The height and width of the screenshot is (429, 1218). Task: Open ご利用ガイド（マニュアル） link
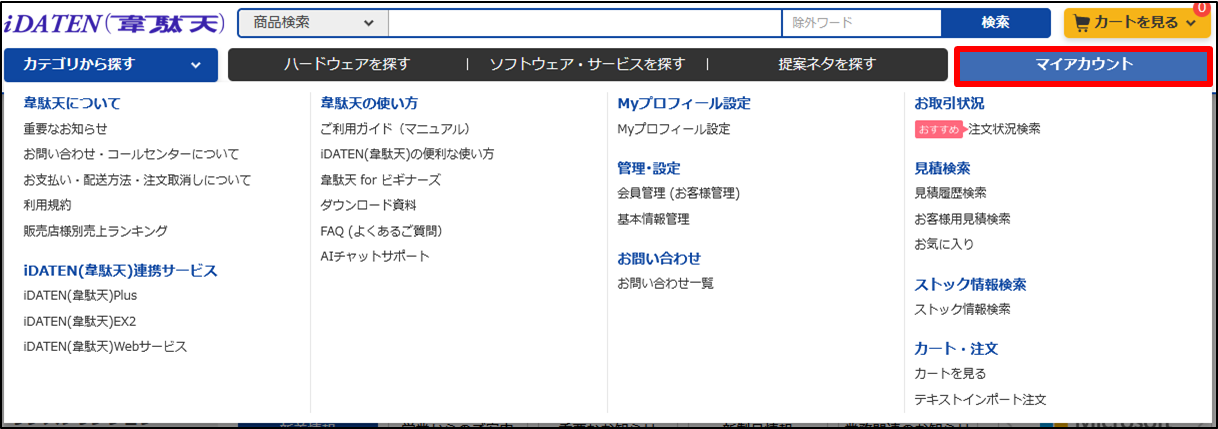[x=395, y=129]
